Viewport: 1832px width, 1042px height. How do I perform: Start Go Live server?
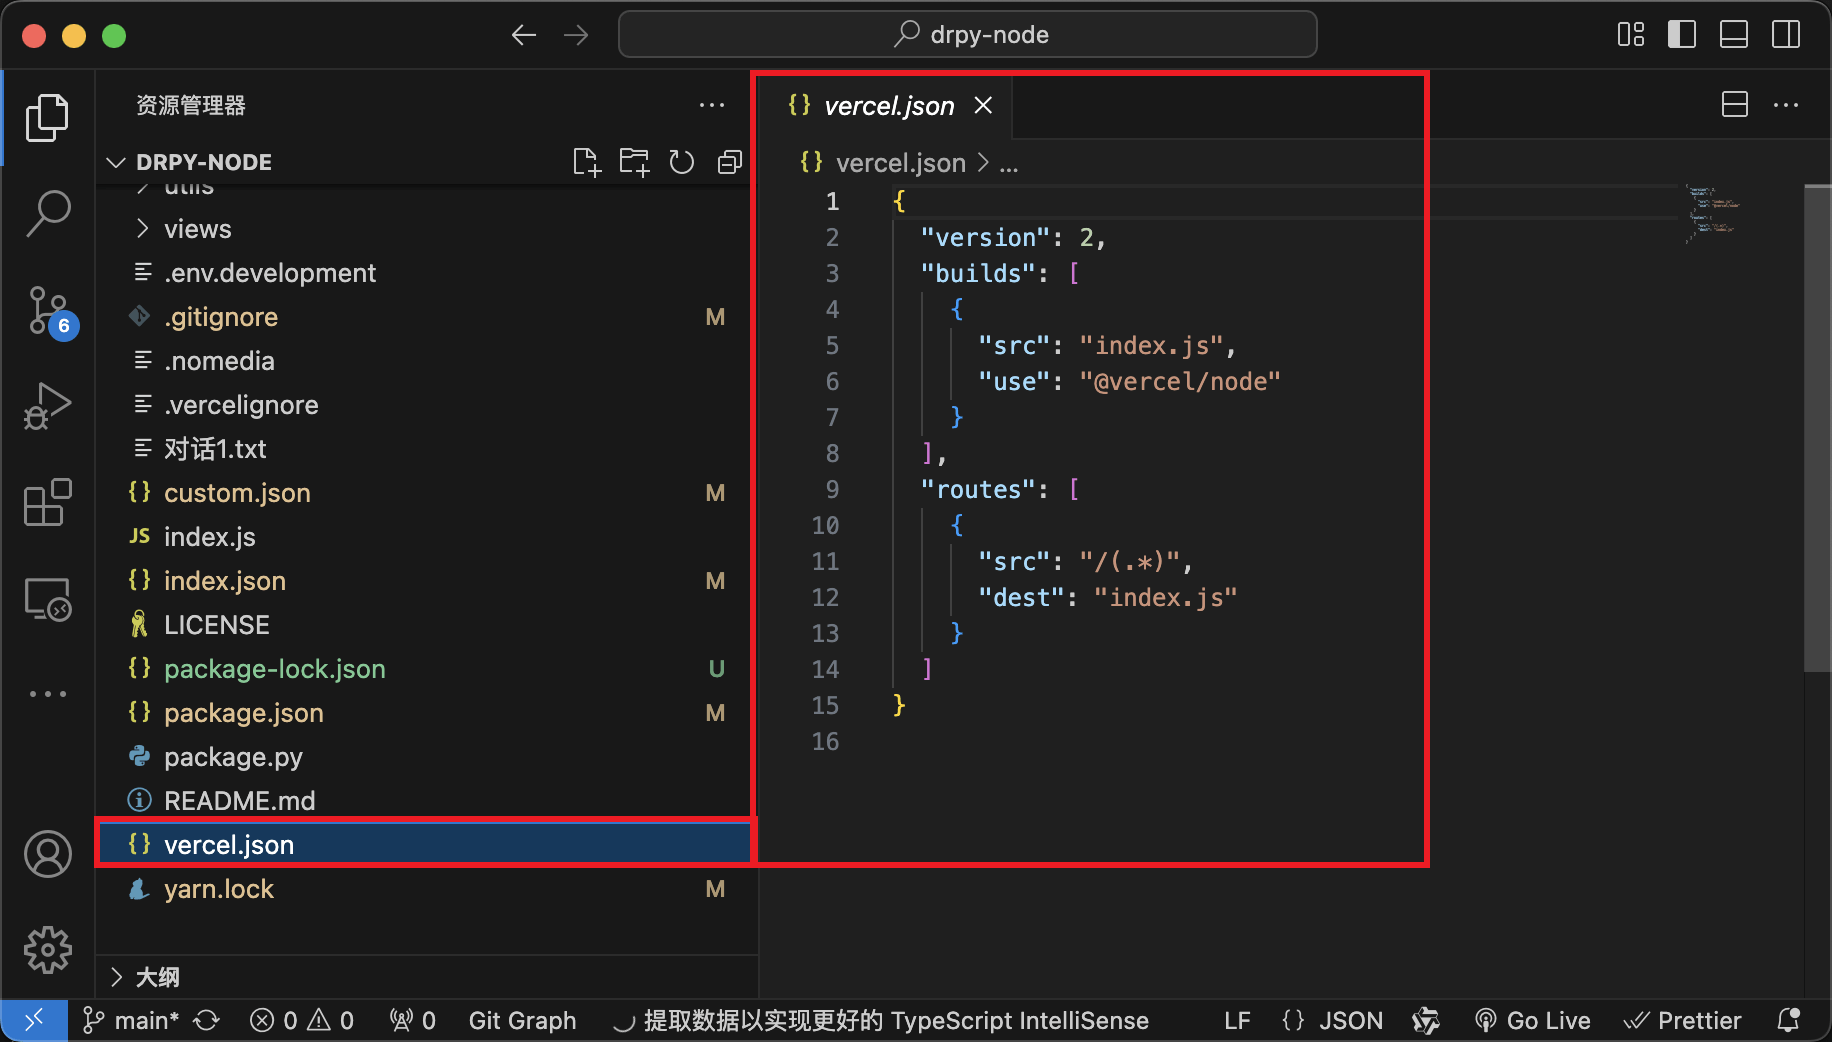1533,1020
